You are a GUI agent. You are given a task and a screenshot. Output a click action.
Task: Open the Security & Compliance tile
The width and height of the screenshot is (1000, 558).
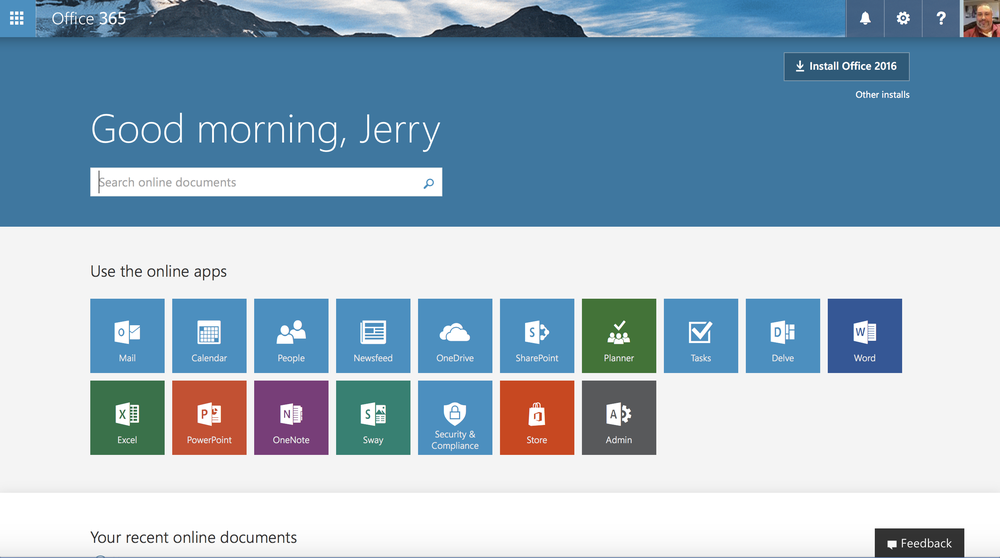(455, 418)
